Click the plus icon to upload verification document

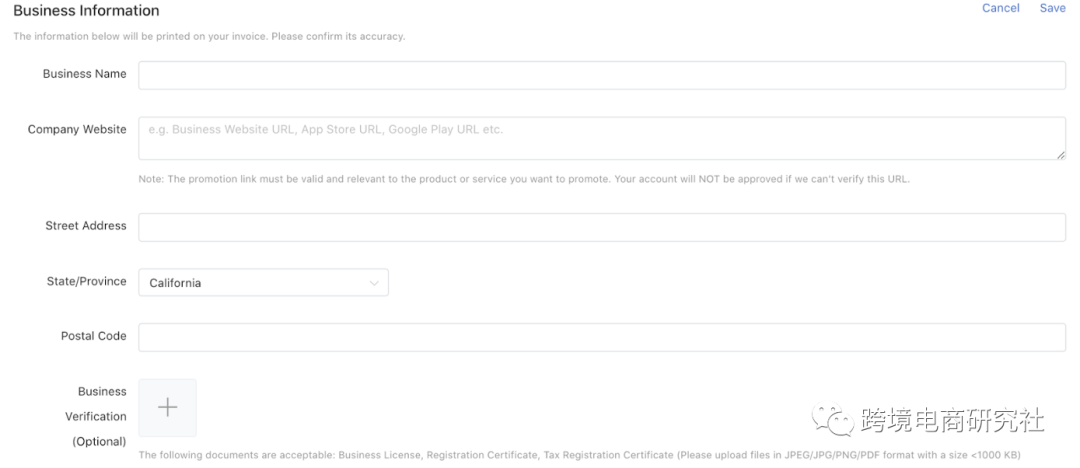(168, 407)
